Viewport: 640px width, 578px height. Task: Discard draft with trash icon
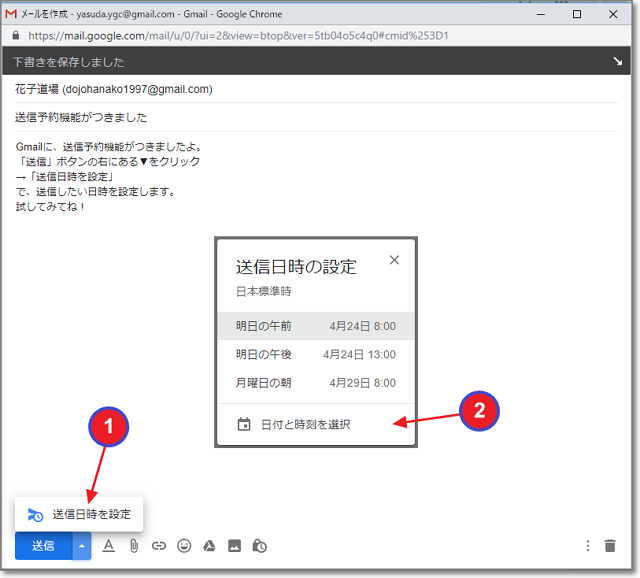(x=610, y=546)
